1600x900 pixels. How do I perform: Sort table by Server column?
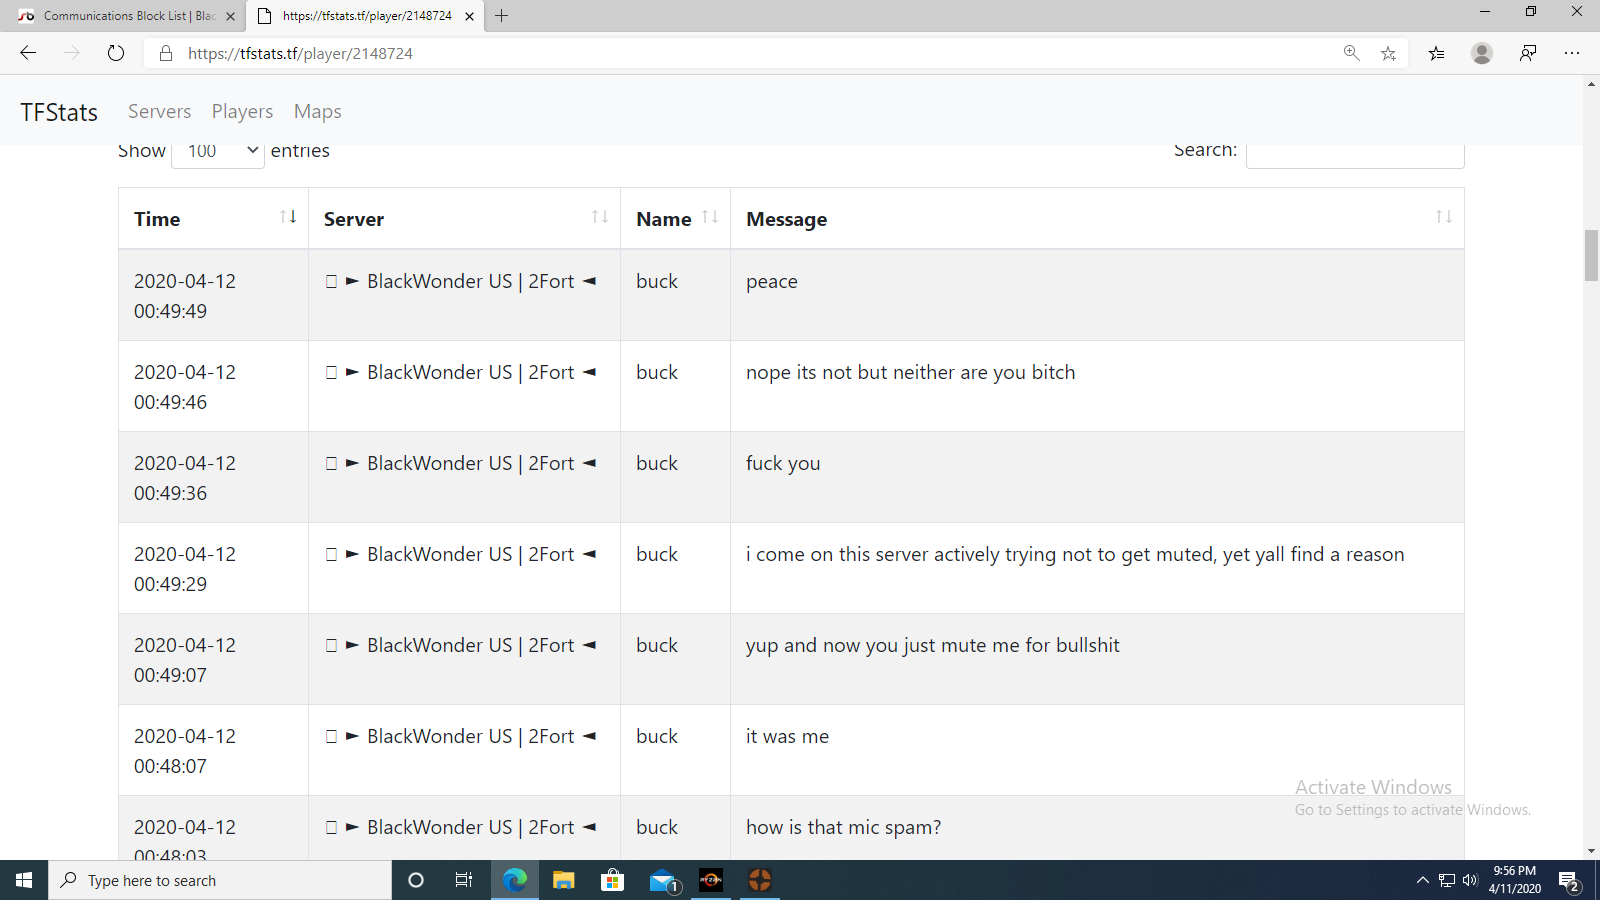[464, 219]
